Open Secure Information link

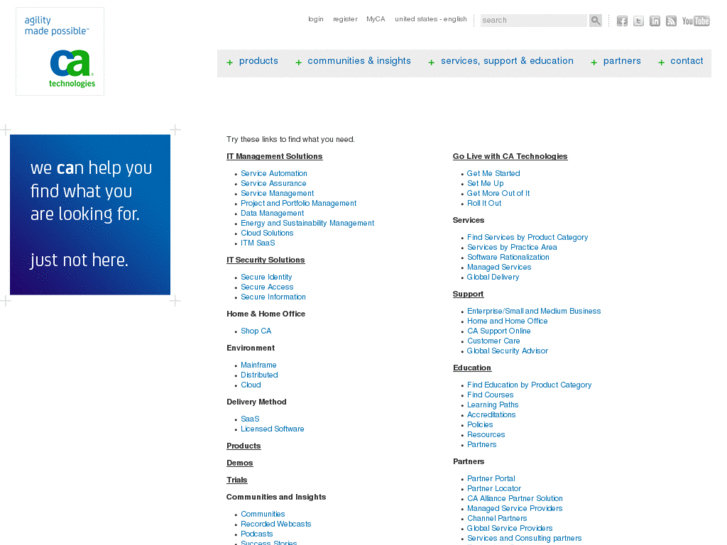[273, 297]
